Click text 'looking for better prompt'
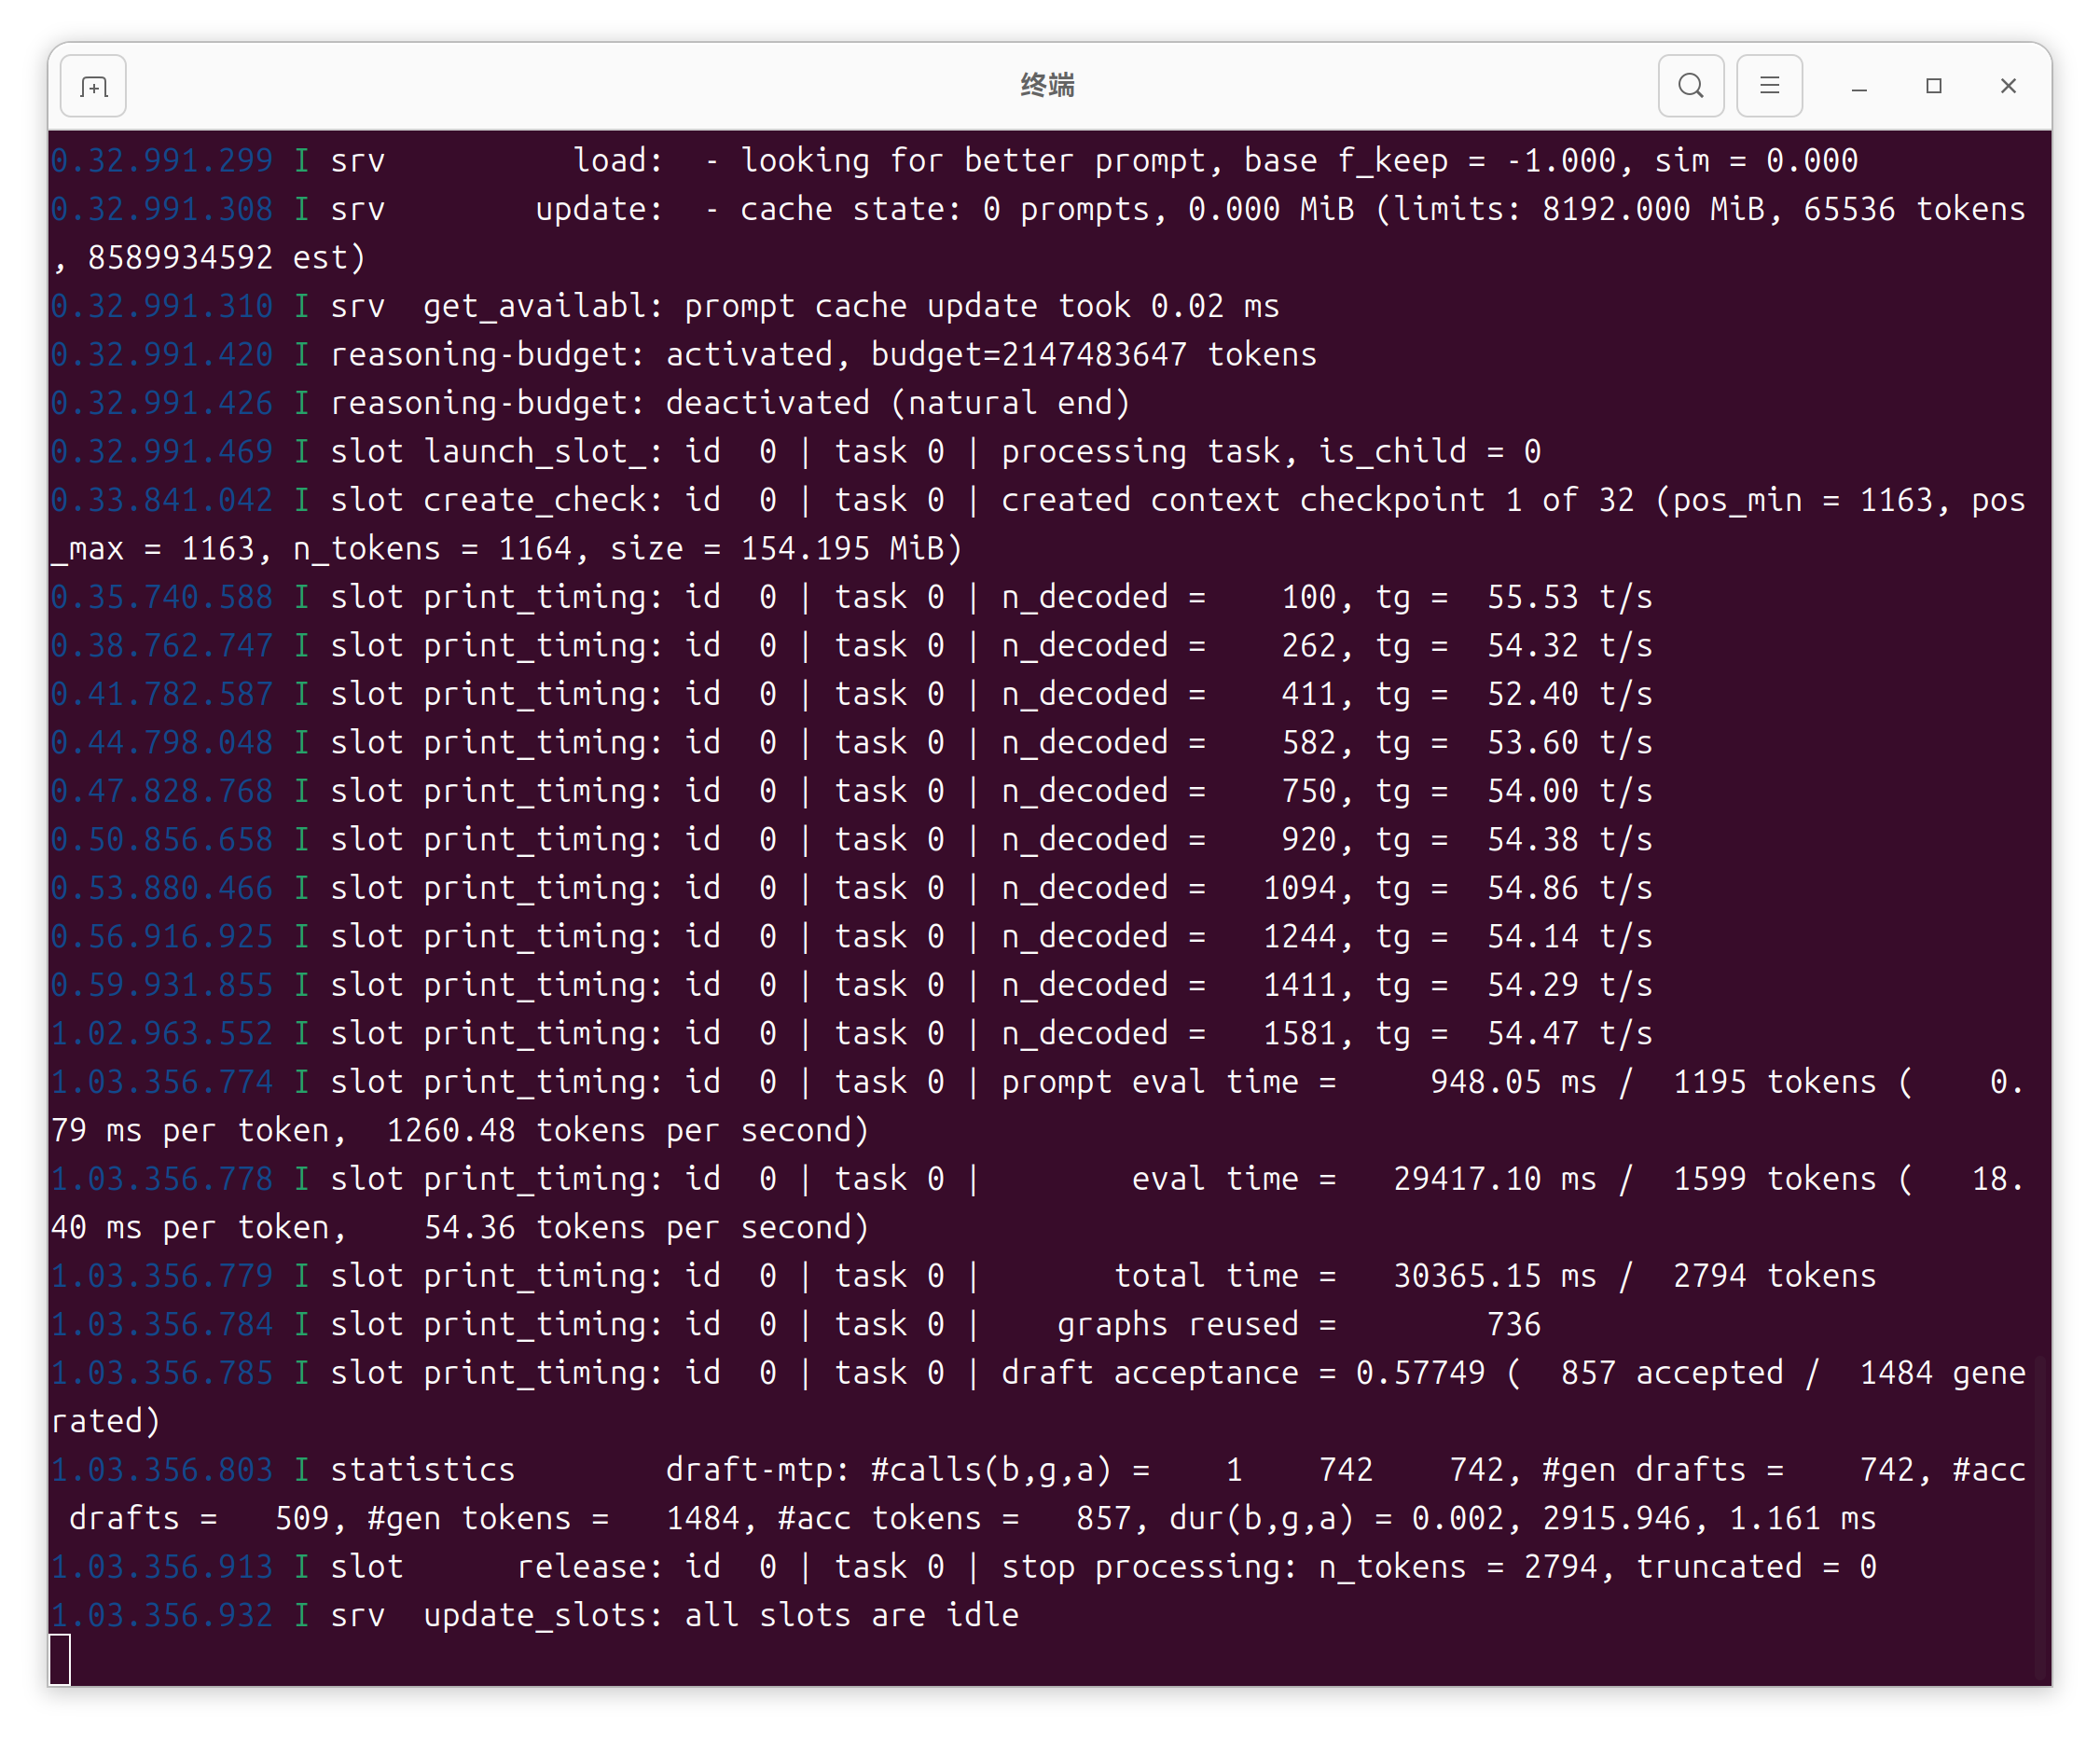Image resolution: width=2100 pixels, height=1740 pixels. coord(973,161)
